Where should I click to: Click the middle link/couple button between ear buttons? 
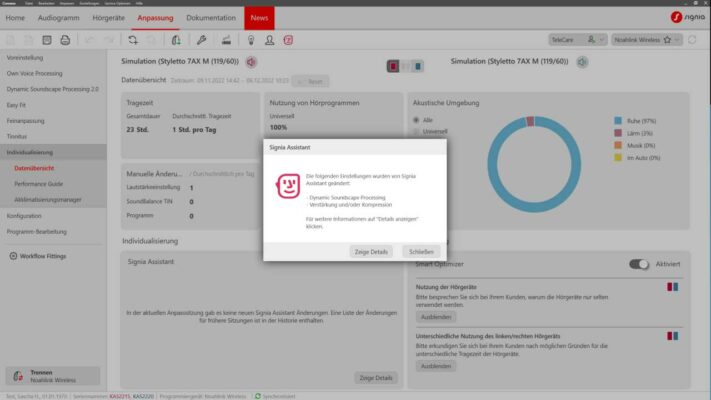tap(405, 66)
